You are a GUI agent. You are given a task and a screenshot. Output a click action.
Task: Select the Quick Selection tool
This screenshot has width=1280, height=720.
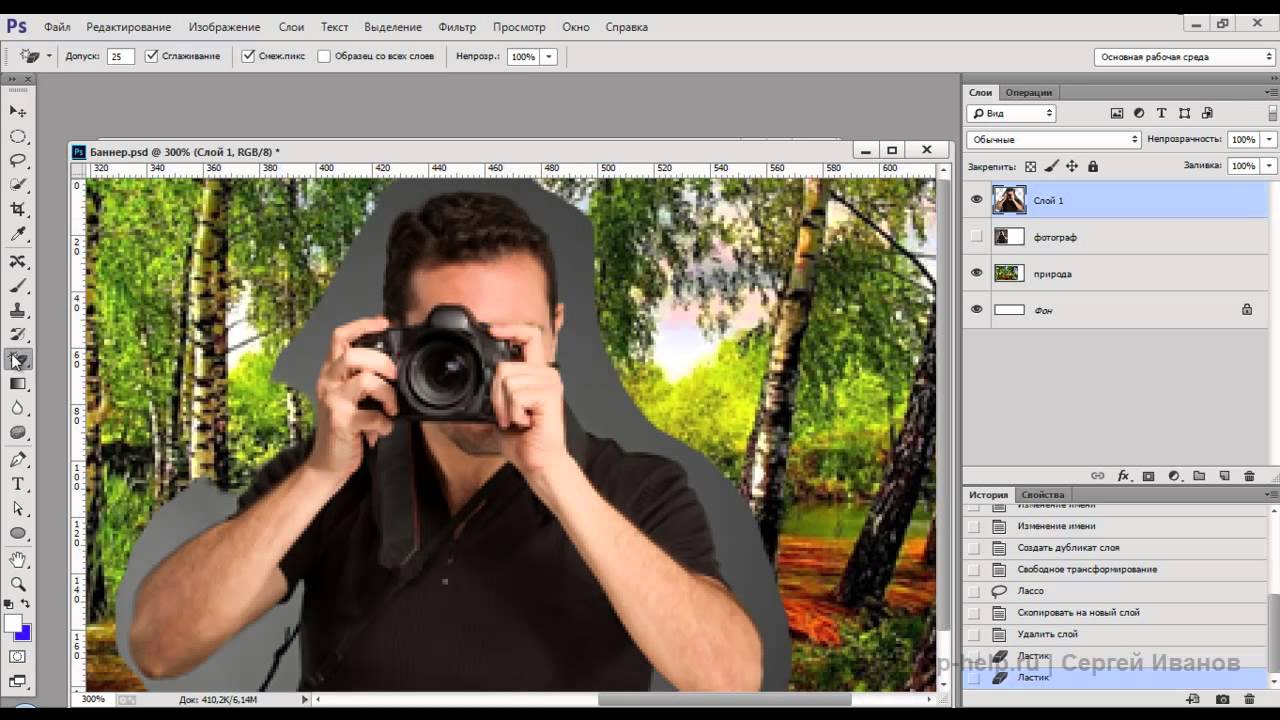click(18, 185)
